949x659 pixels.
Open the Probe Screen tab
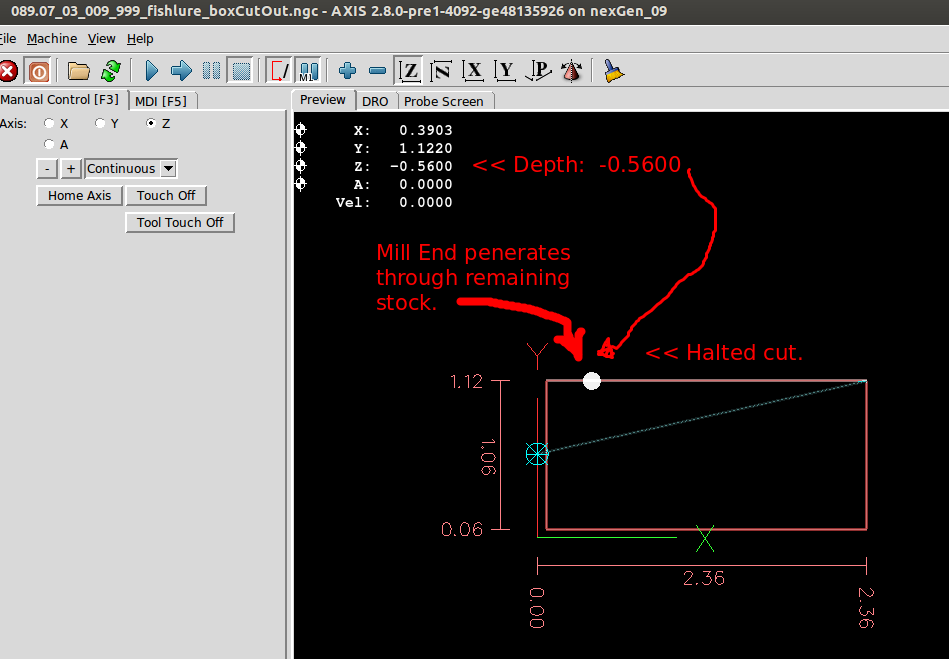tap(443, 101)
